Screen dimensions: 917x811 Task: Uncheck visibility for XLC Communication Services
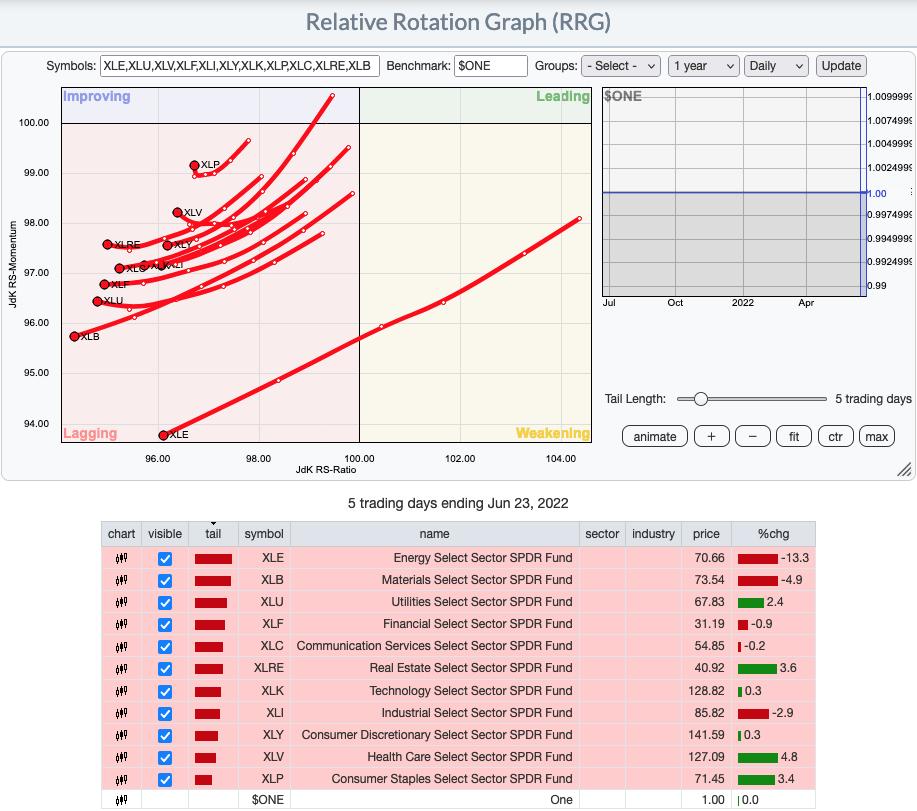[x=165, y=647]
